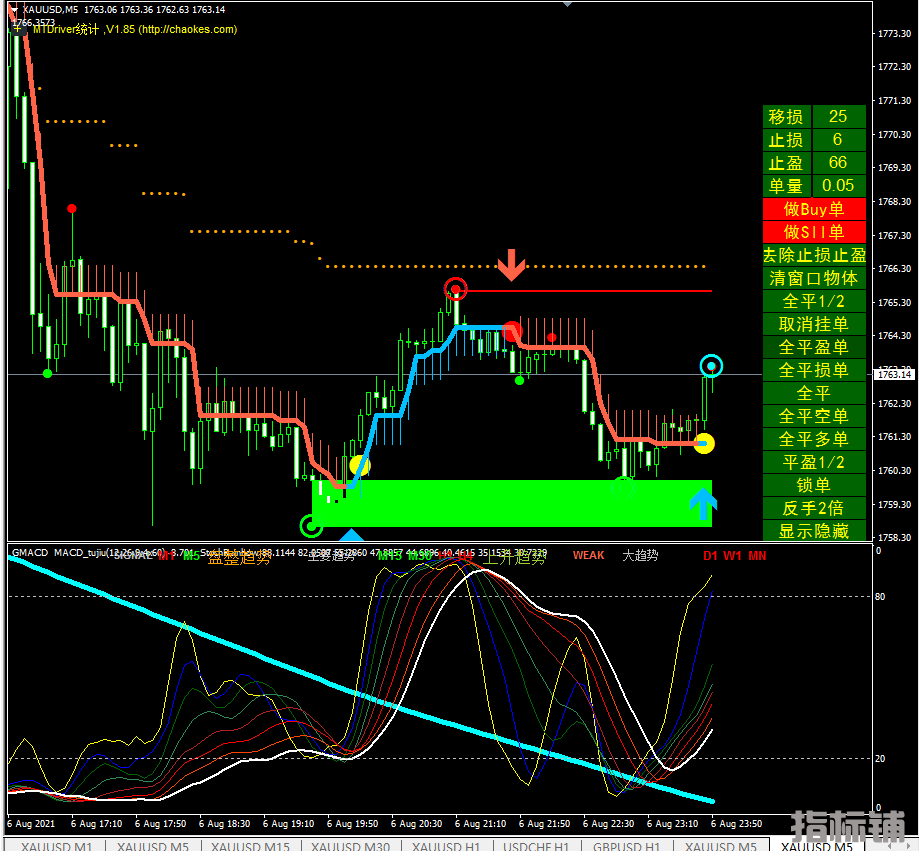919x851 pixels.
Task: Click the red ringed target at swing high
Action: click(x=456, y=290)
